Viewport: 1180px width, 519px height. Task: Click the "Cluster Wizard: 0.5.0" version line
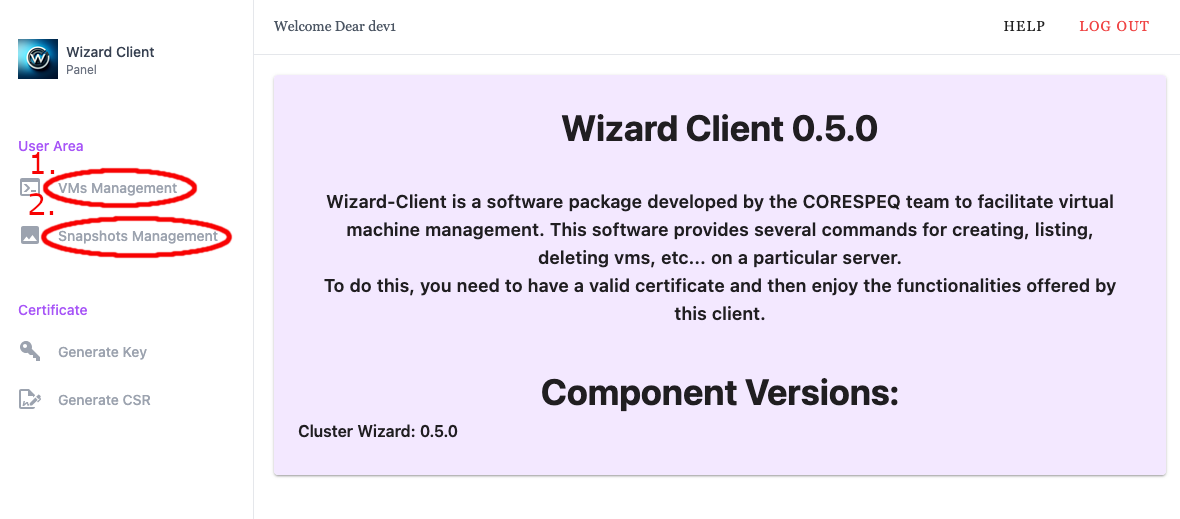(x=378, y=432)
